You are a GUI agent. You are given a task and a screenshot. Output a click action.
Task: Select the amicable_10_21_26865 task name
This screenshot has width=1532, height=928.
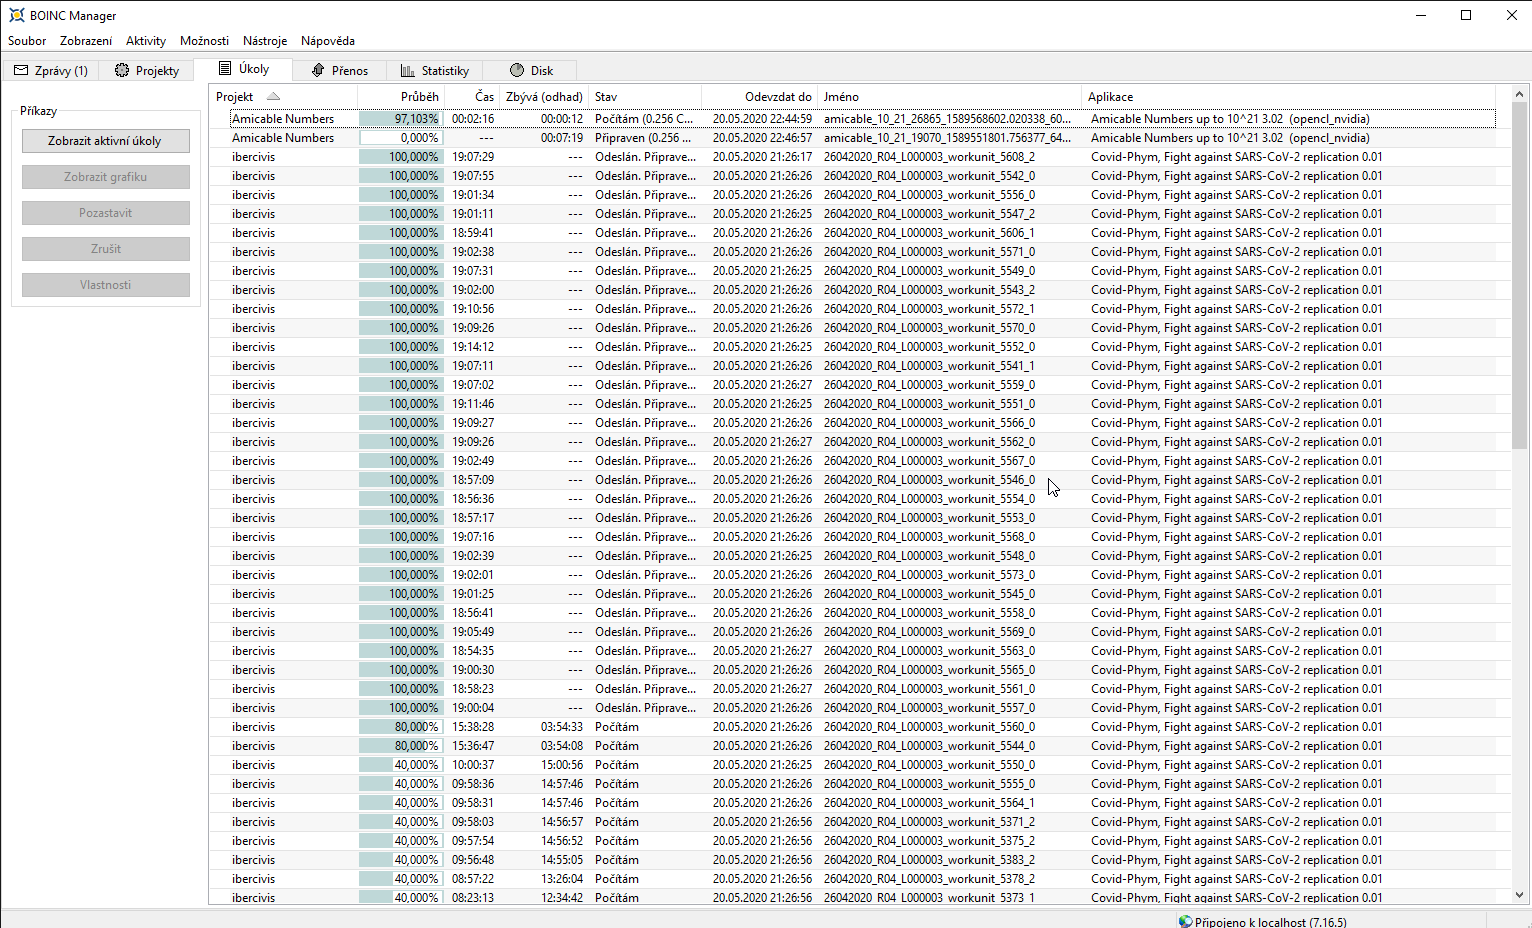pyautogui.click(x=947, y=119)
